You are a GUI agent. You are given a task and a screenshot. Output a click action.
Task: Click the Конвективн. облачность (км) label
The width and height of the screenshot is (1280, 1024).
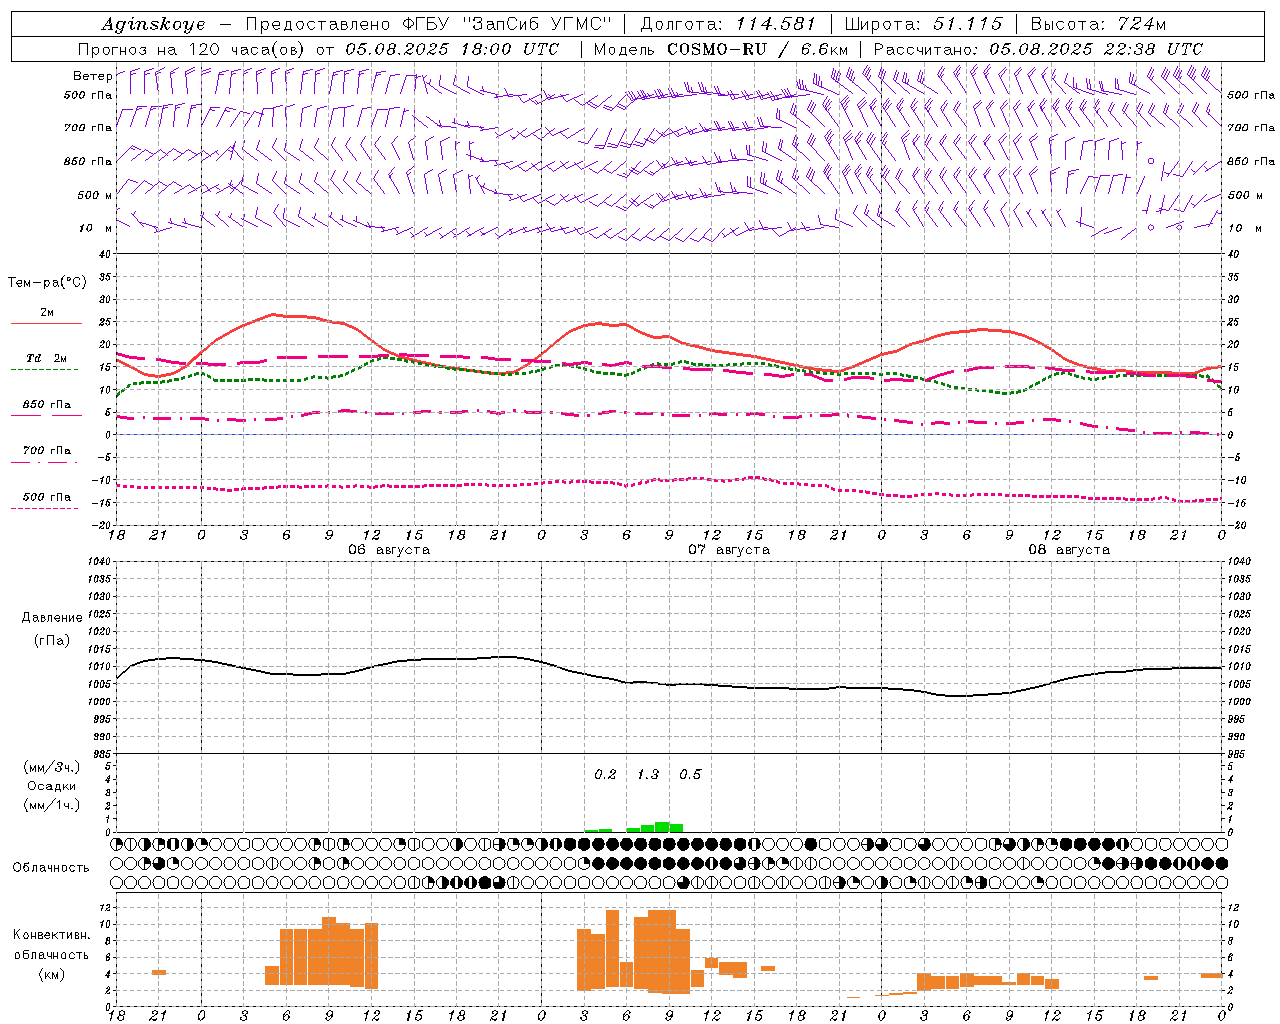51,954
